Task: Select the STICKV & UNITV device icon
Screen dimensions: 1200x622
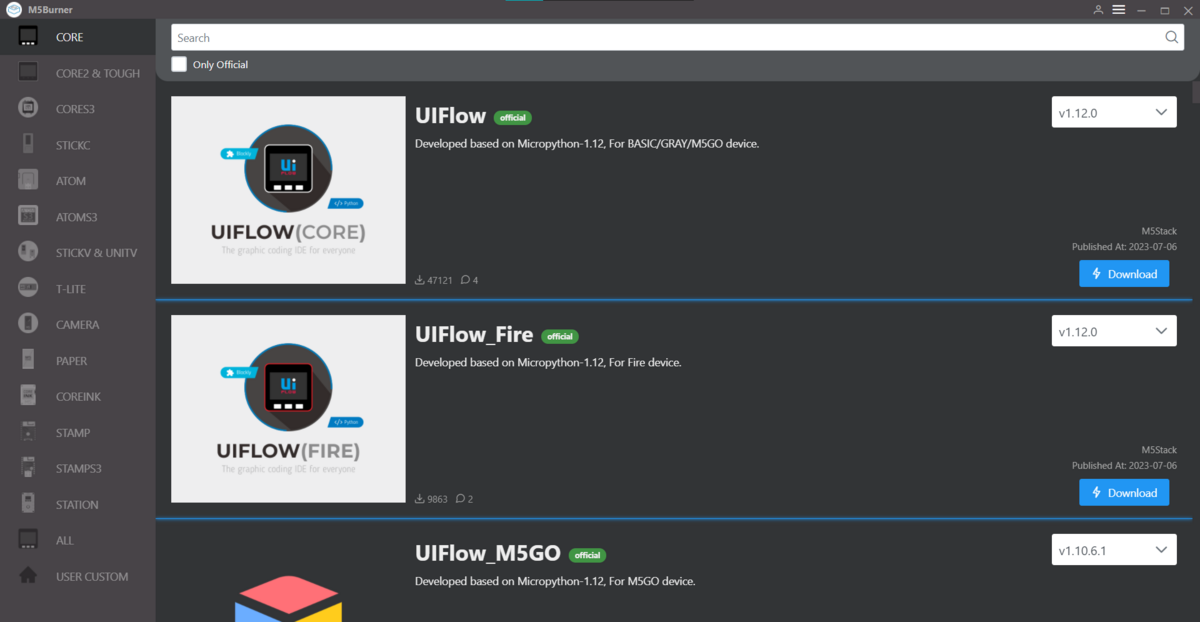Action: point(28,252)
